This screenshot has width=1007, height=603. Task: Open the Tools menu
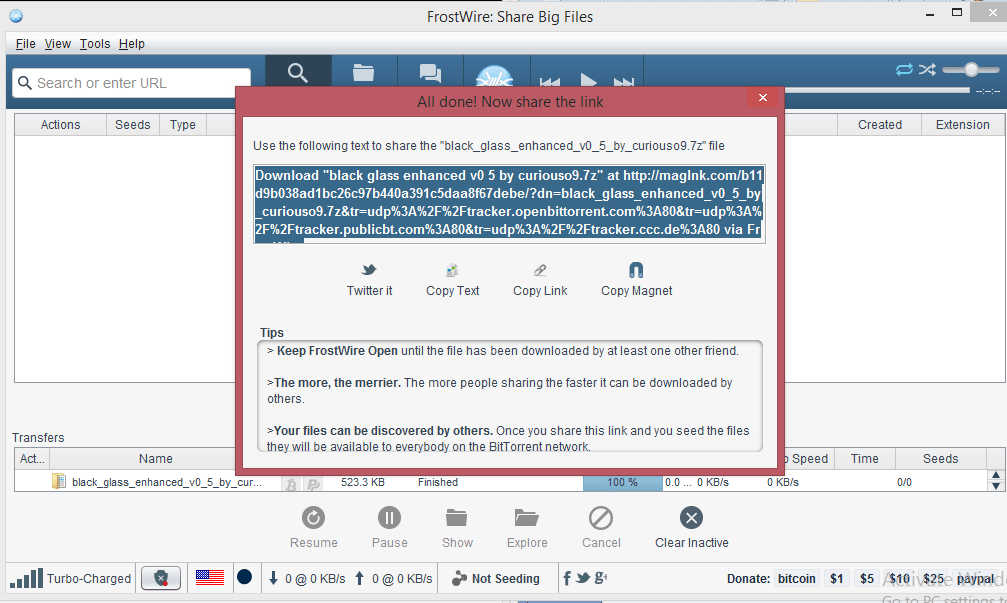[x=95, y=44]
